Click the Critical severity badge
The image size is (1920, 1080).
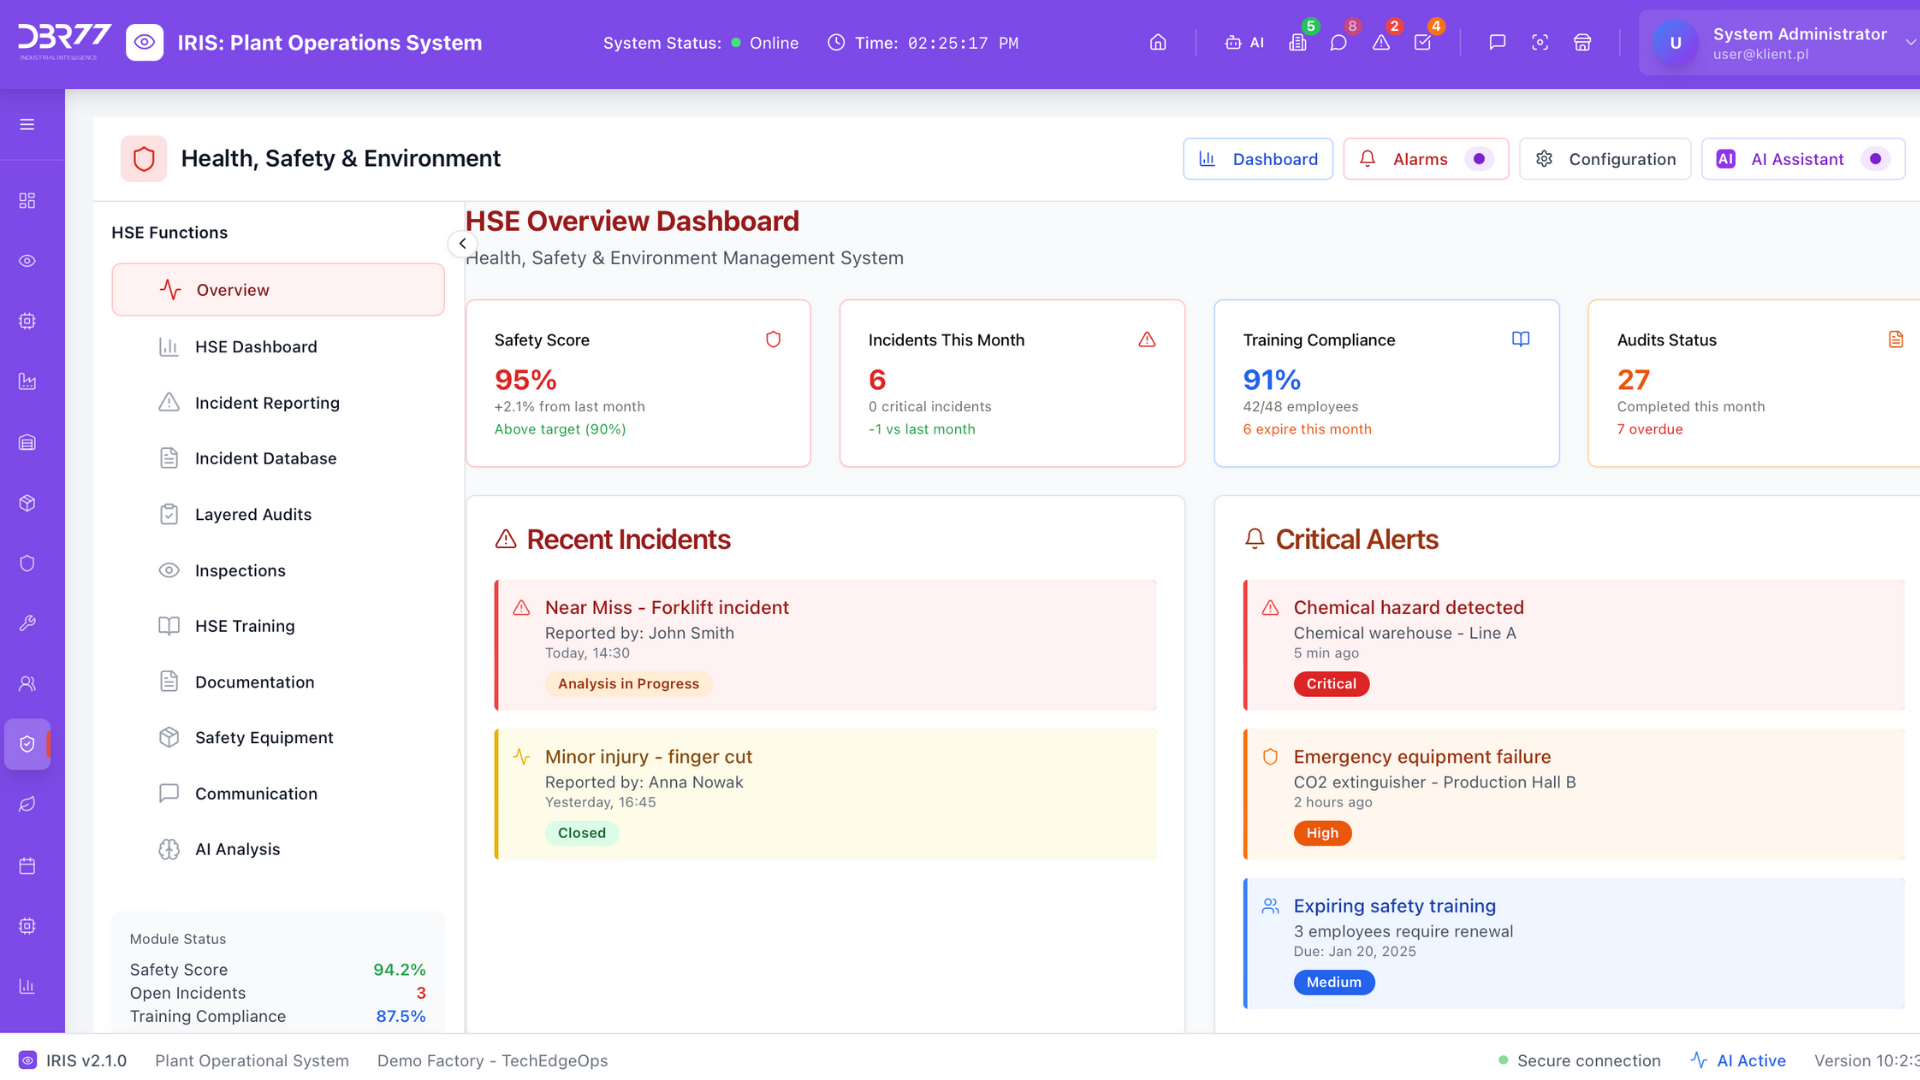pyautogui.click(x=1331, y=684)
